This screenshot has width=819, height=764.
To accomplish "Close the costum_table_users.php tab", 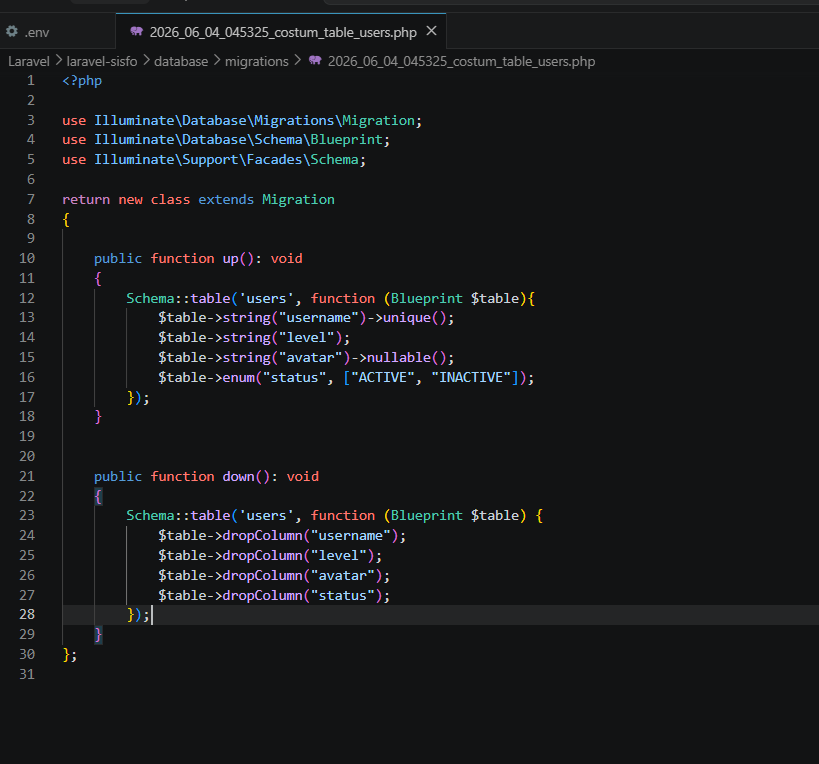I will (x=431, y=31).
